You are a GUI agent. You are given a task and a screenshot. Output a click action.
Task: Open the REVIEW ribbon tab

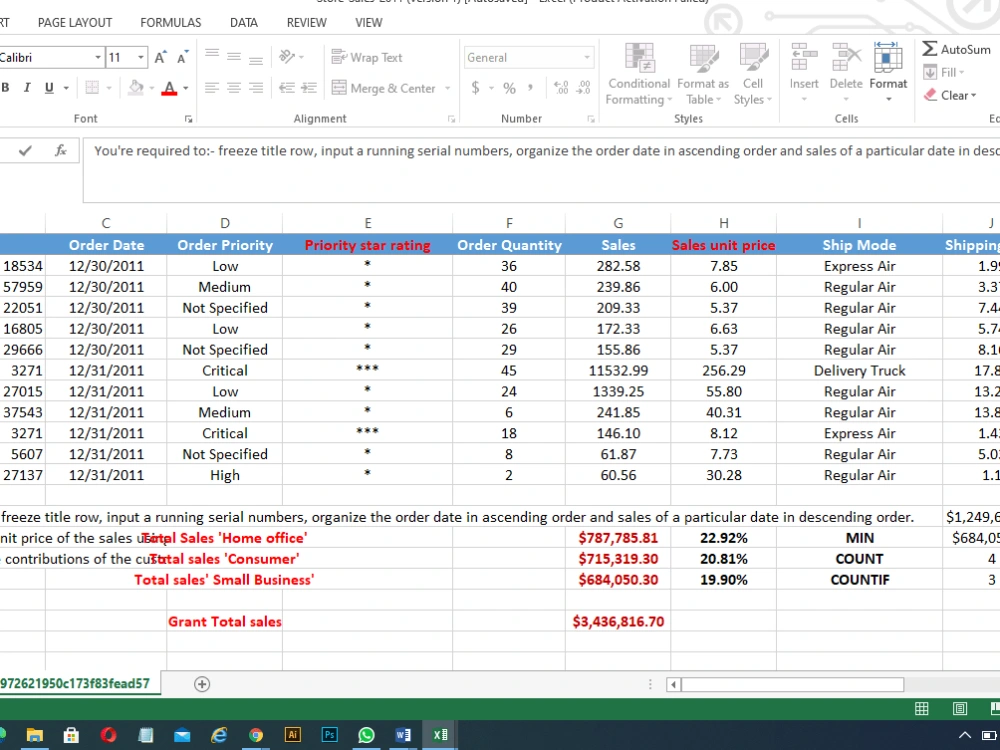306,22
